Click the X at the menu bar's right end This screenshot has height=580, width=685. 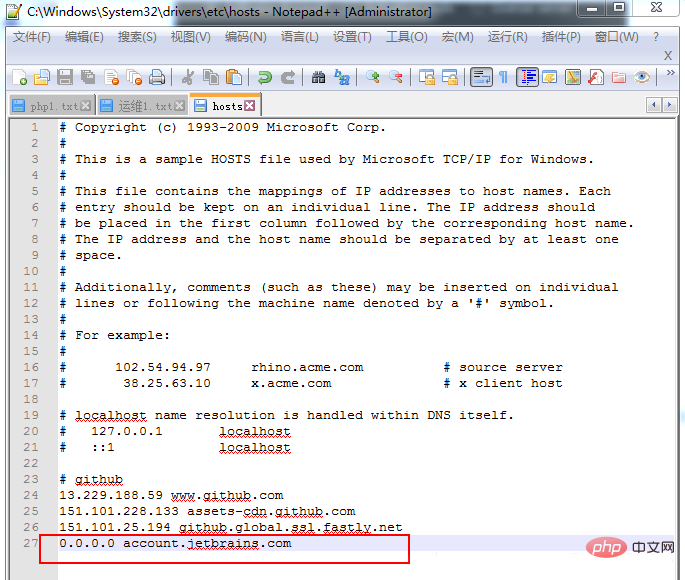click(x=668, y=56)
